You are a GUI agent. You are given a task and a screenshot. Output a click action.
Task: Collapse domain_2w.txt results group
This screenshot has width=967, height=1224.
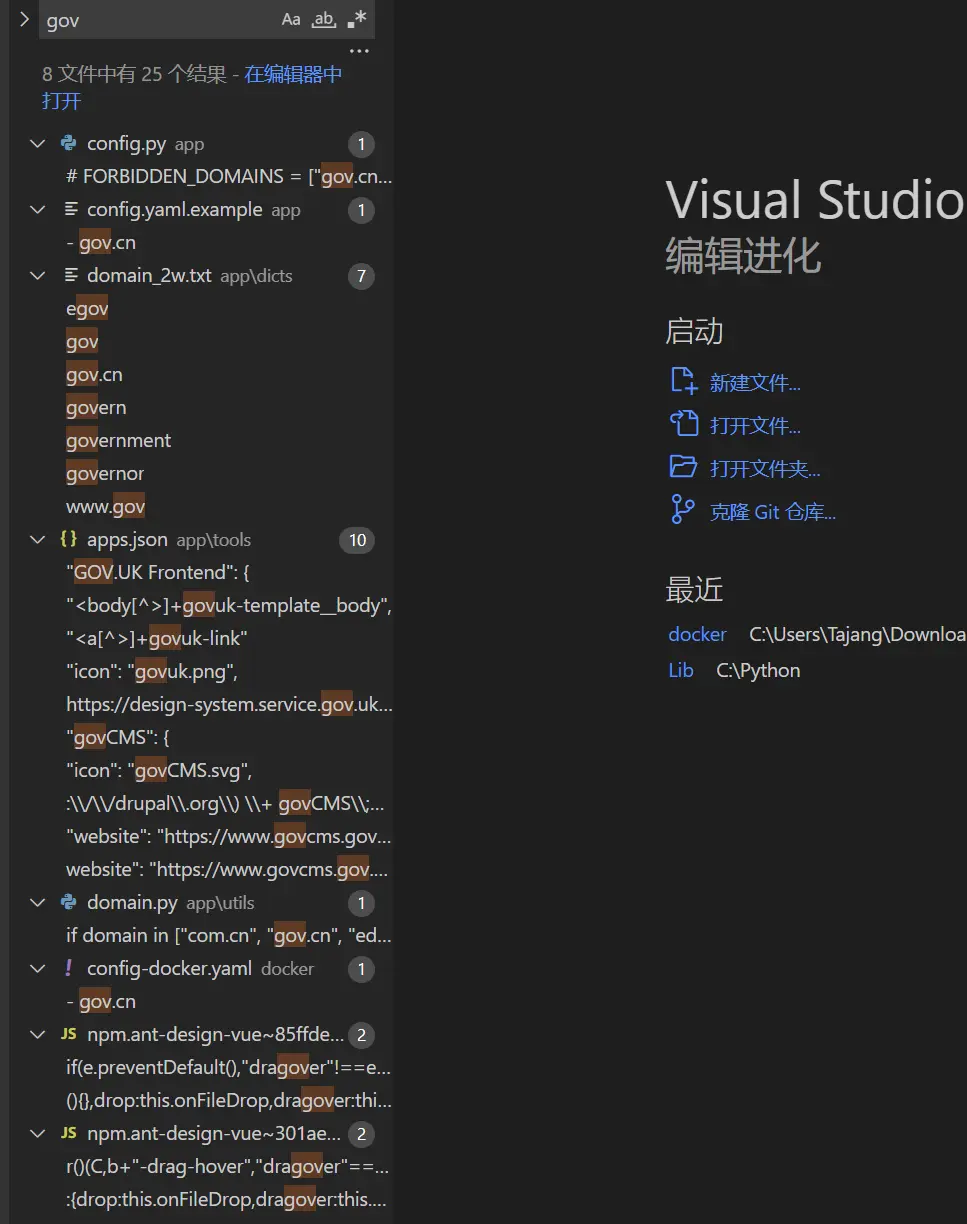[x=38, y=276]
